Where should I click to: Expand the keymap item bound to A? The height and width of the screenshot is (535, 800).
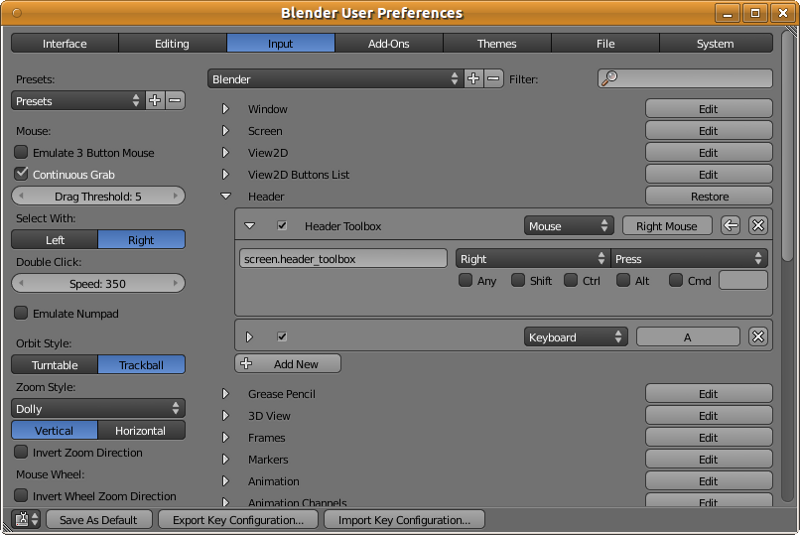(x=249, y=337)
